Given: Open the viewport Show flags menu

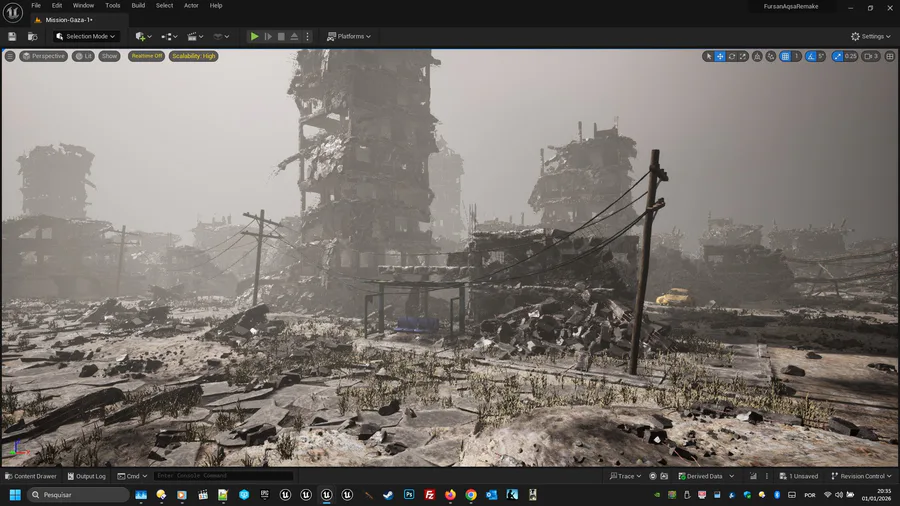Looking at the screenshot, I should pos(109,56).
